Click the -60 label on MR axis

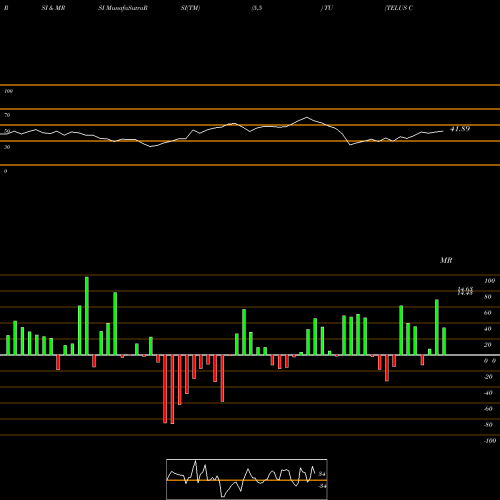488,409
